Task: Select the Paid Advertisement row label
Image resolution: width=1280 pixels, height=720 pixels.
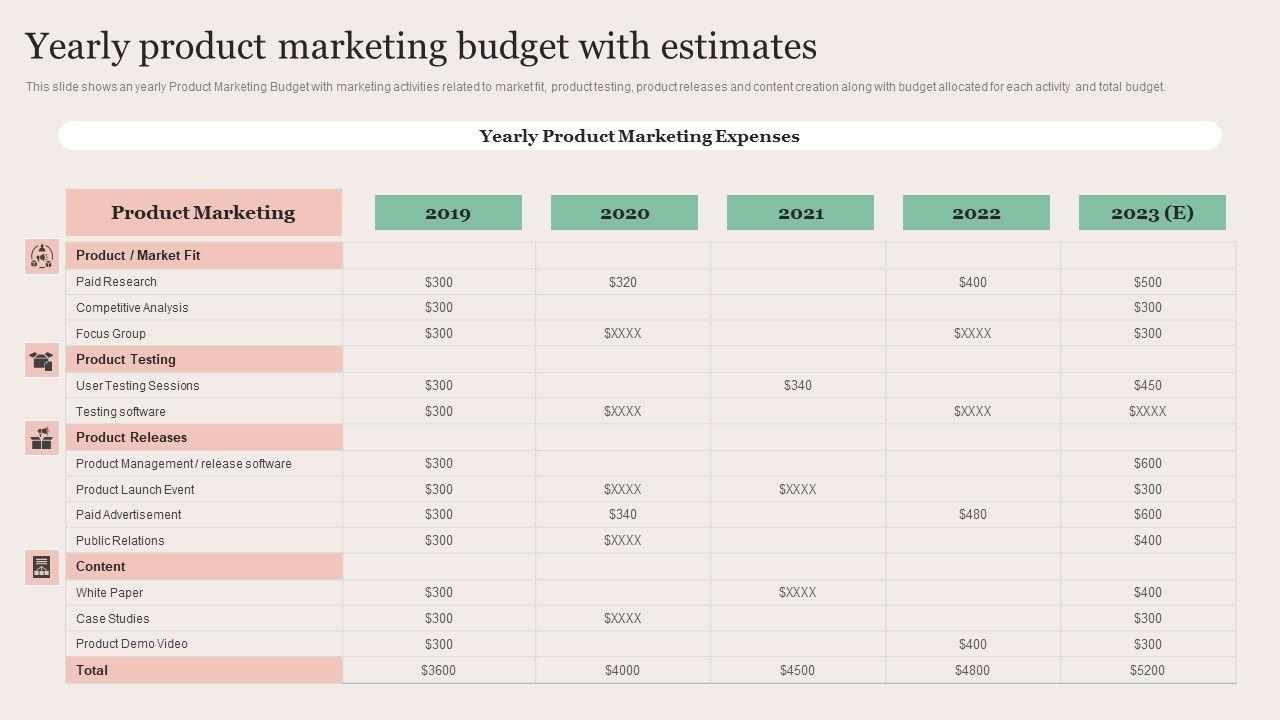Action: tap(129, 515)
